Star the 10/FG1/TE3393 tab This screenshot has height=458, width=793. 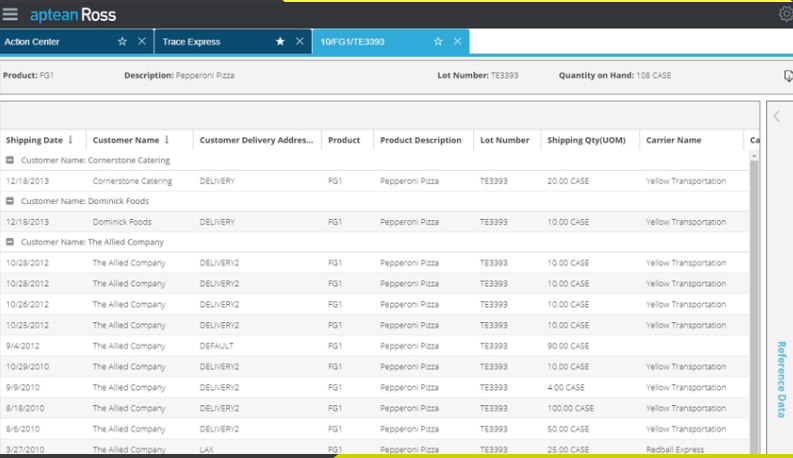pyautogui.click(x=438, y=42)
